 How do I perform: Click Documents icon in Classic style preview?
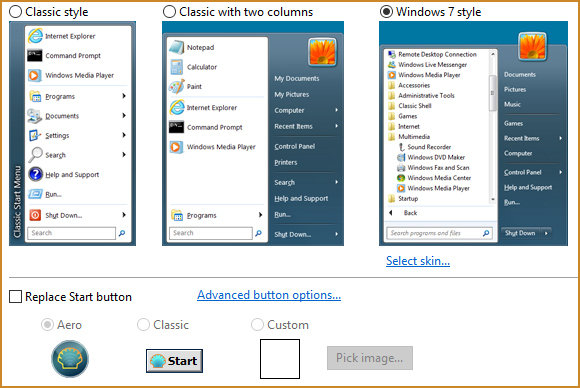34,116
